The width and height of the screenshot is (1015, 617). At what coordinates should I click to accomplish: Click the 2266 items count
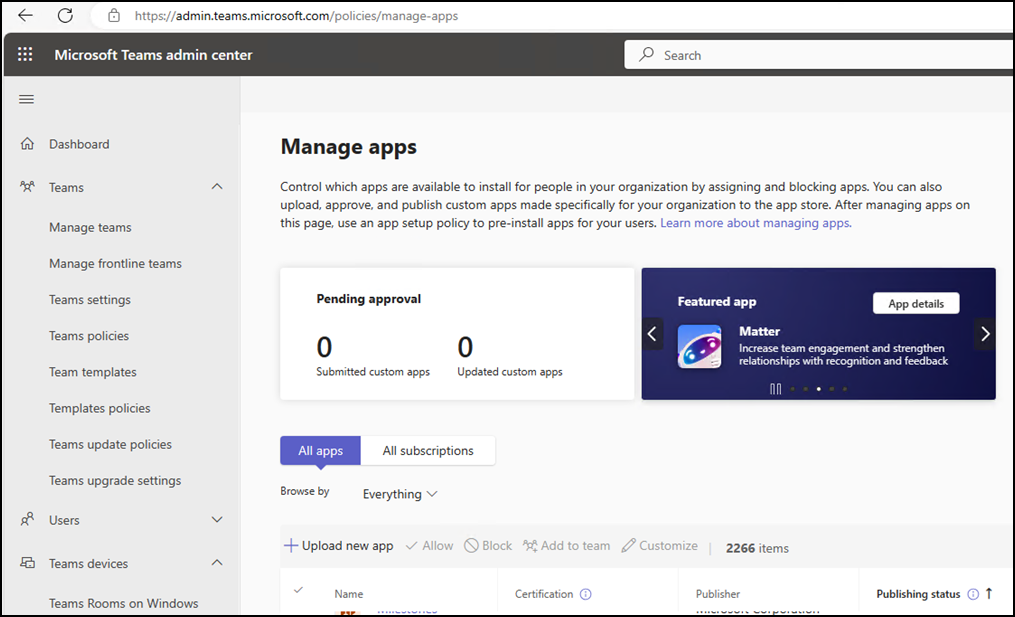coord(757,548)
